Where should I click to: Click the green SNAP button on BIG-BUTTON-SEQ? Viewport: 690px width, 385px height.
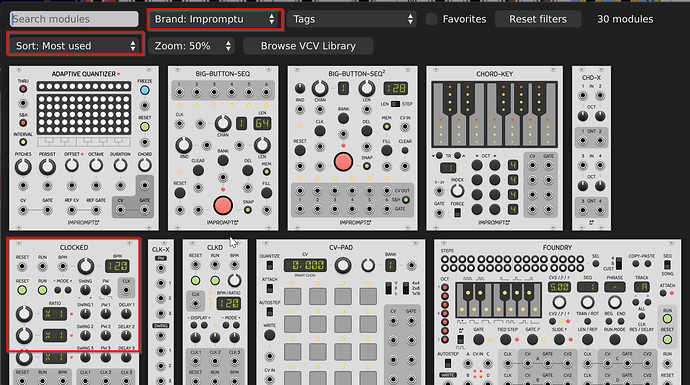pos(248,210)
